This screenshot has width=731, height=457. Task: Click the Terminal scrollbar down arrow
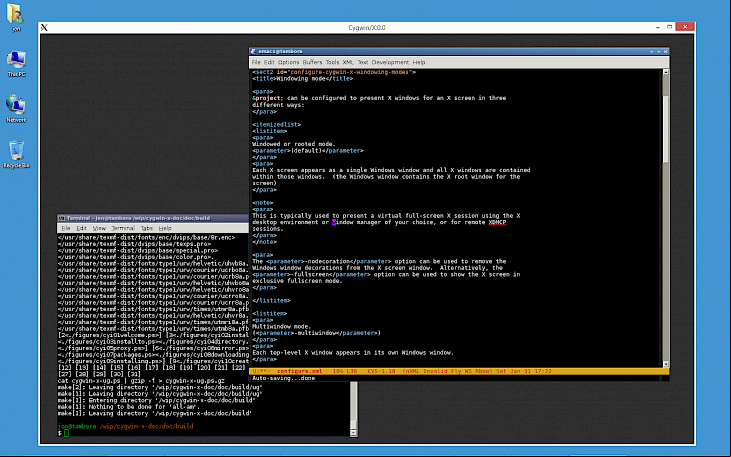tap(353, 433)
